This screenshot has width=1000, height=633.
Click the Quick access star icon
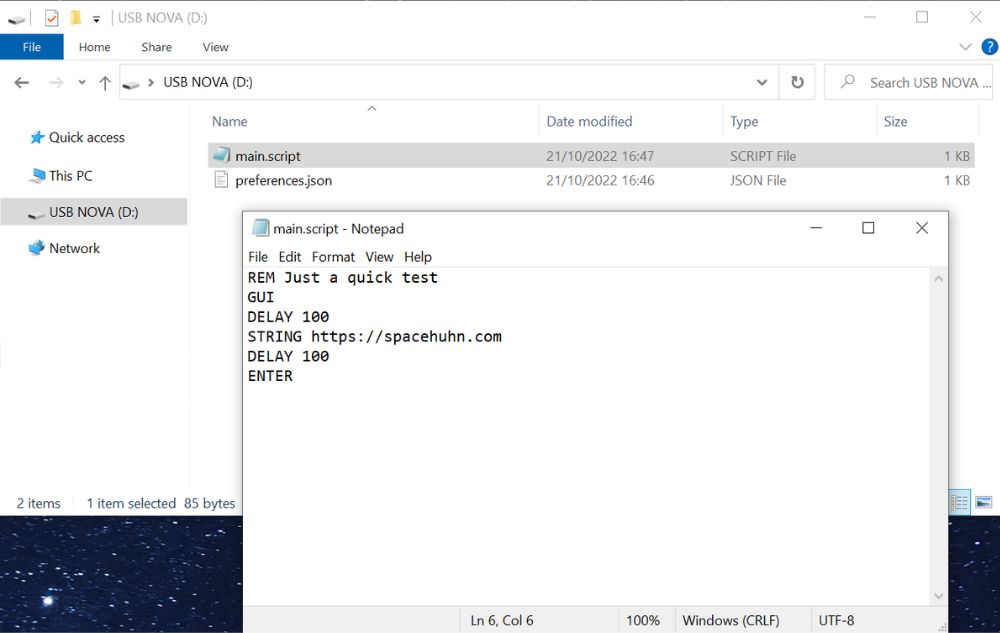pos(37,137)
